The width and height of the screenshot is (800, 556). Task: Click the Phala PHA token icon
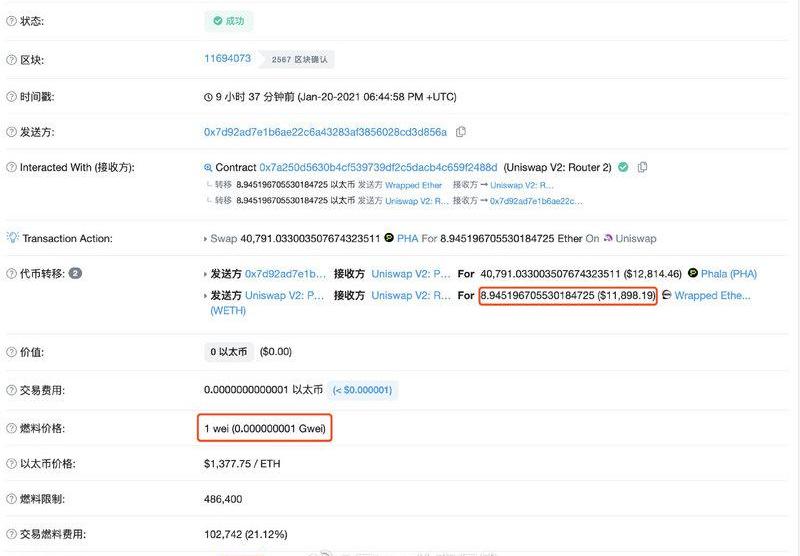693,273
